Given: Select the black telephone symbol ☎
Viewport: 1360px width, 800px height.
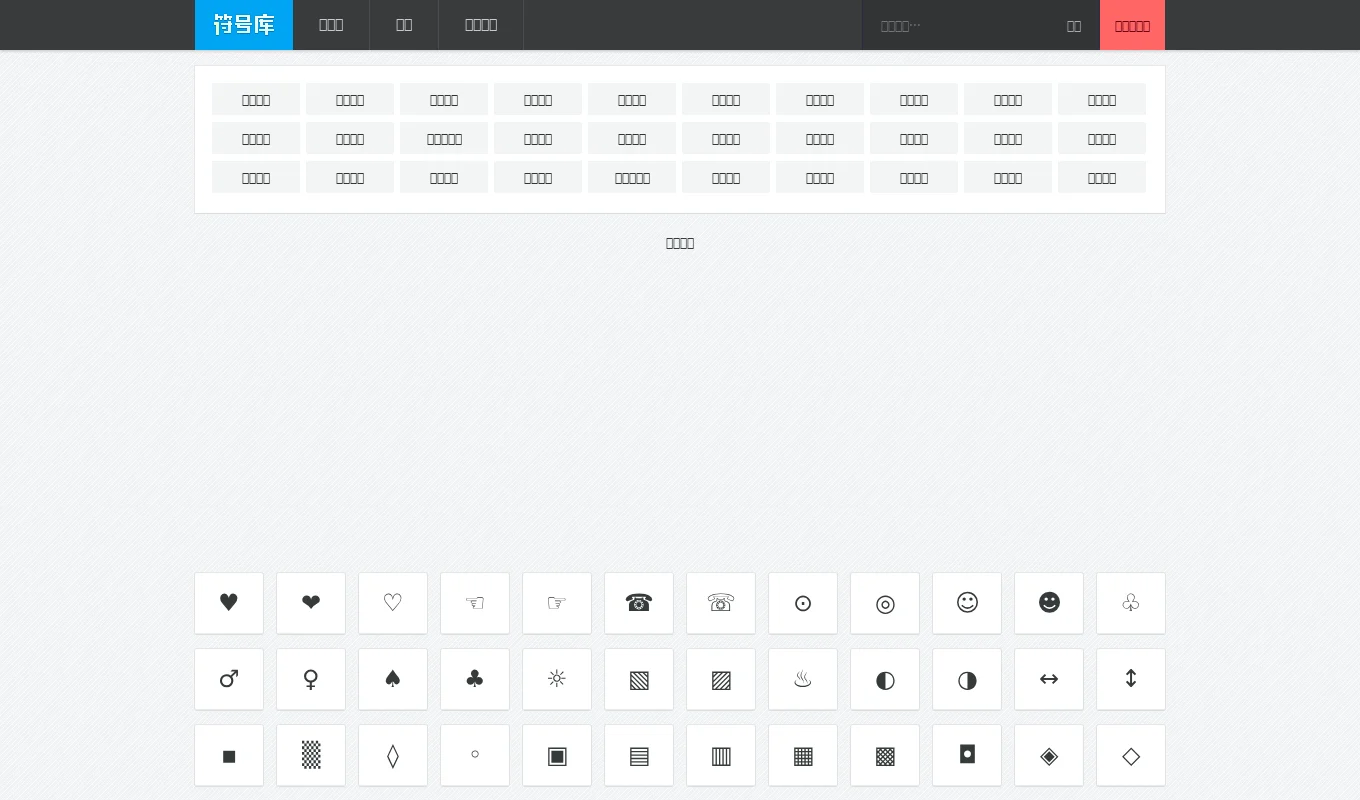Looking at the screenshot, I should tap(639, 603).
